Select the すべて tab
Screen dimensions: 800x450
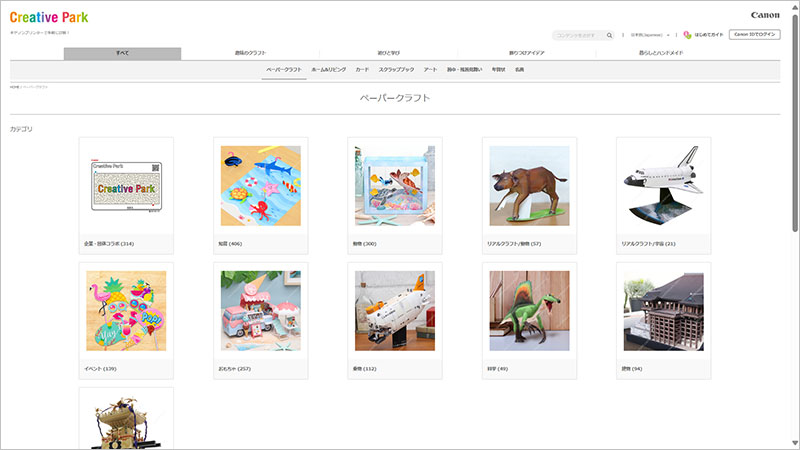(x=122, y=53)
